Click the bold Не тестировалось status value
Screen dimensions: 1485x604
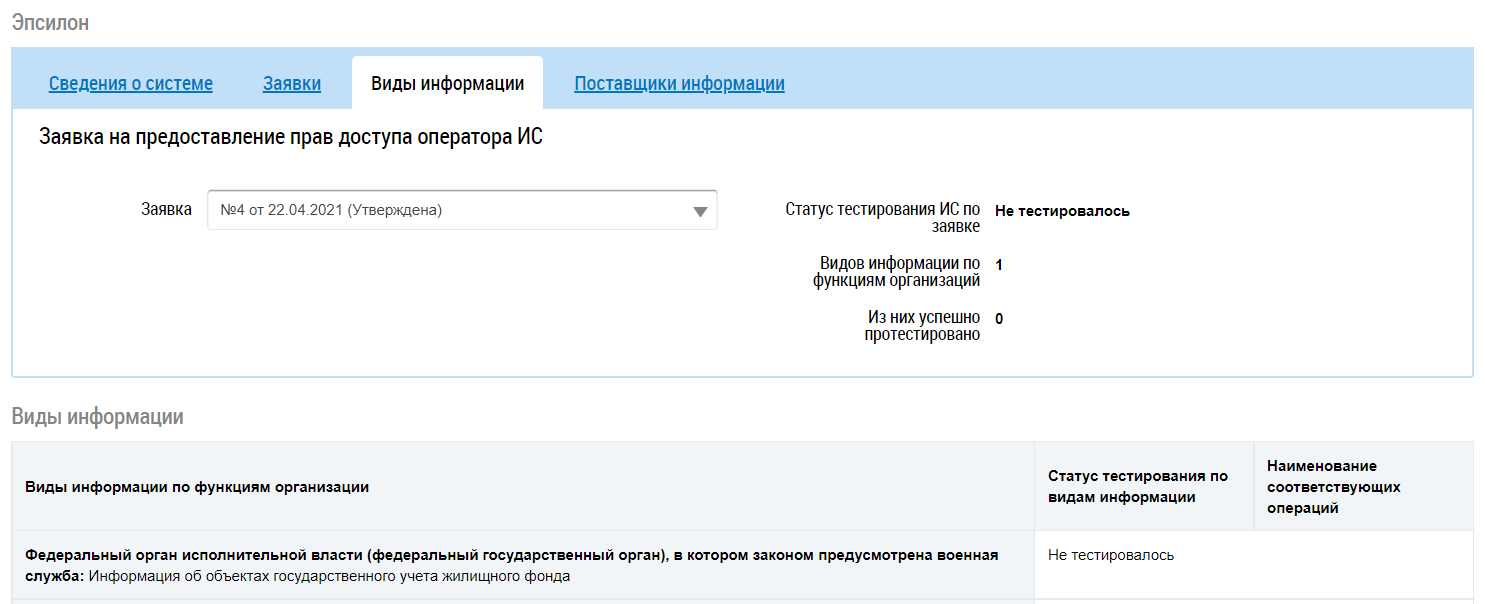point(1062,211)
